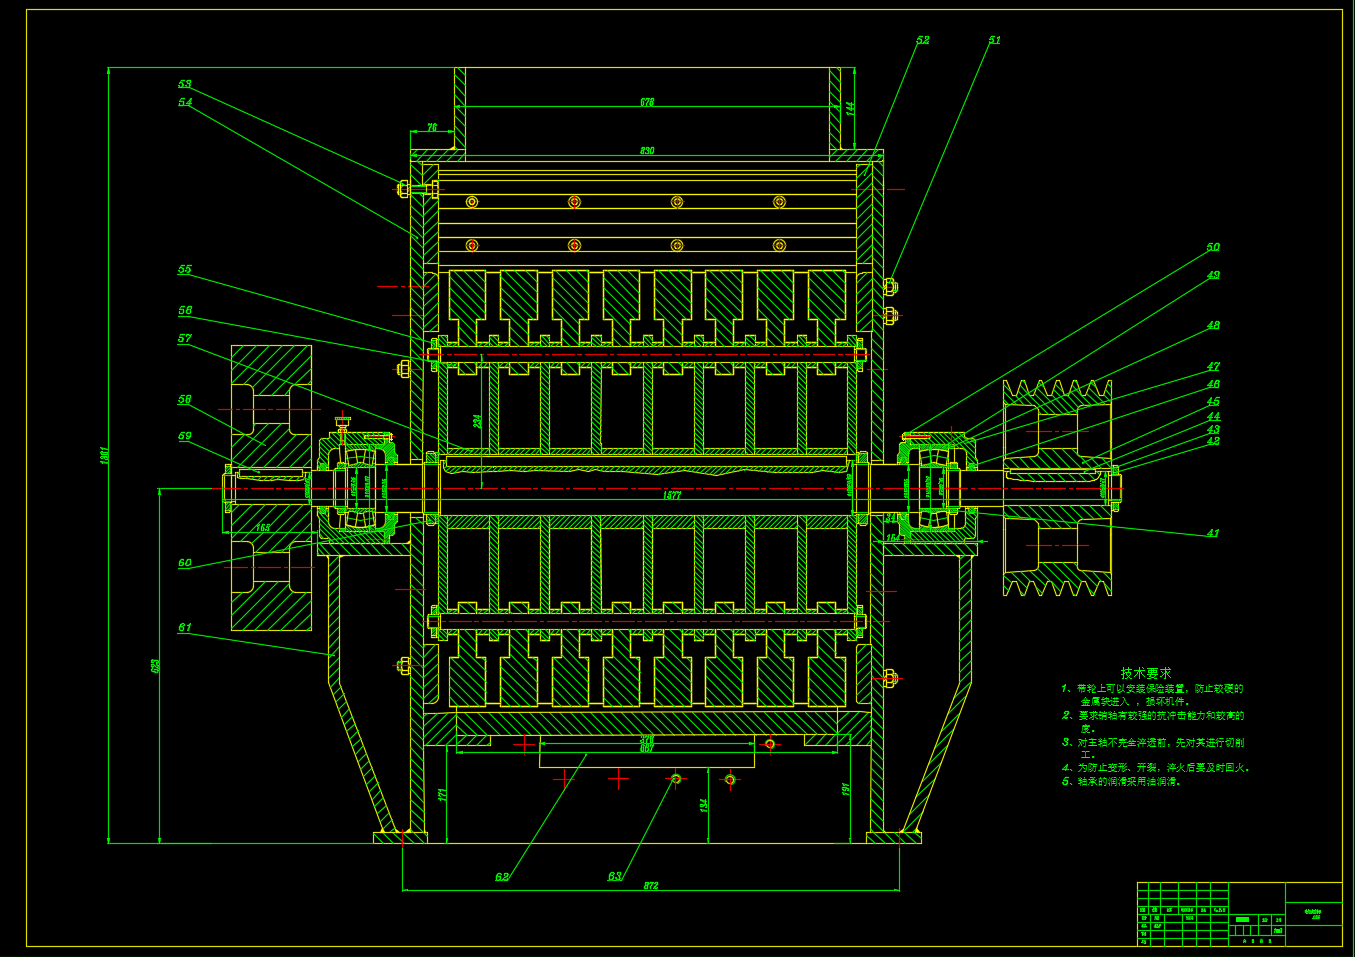This screenshot has width=1355, height=957.
Task: Select part label 61 near left support
Action: point(185,628)
